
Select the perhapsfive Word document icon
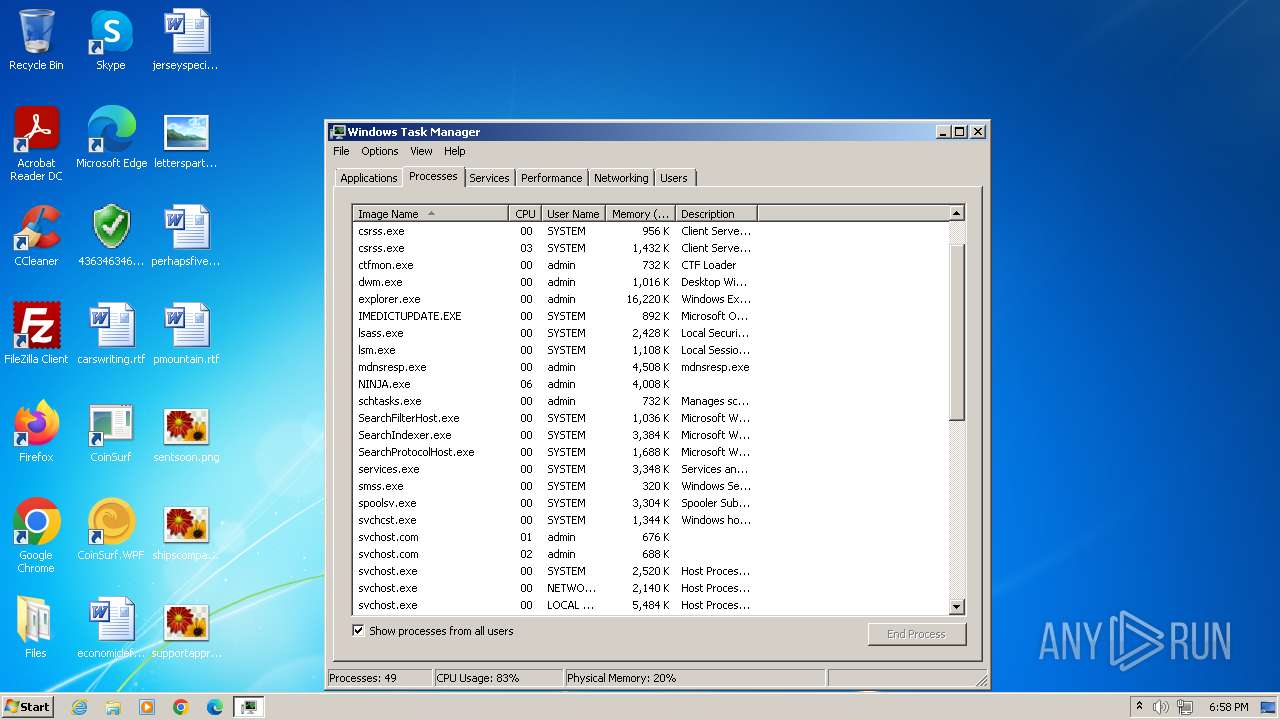tap(186, 236)
